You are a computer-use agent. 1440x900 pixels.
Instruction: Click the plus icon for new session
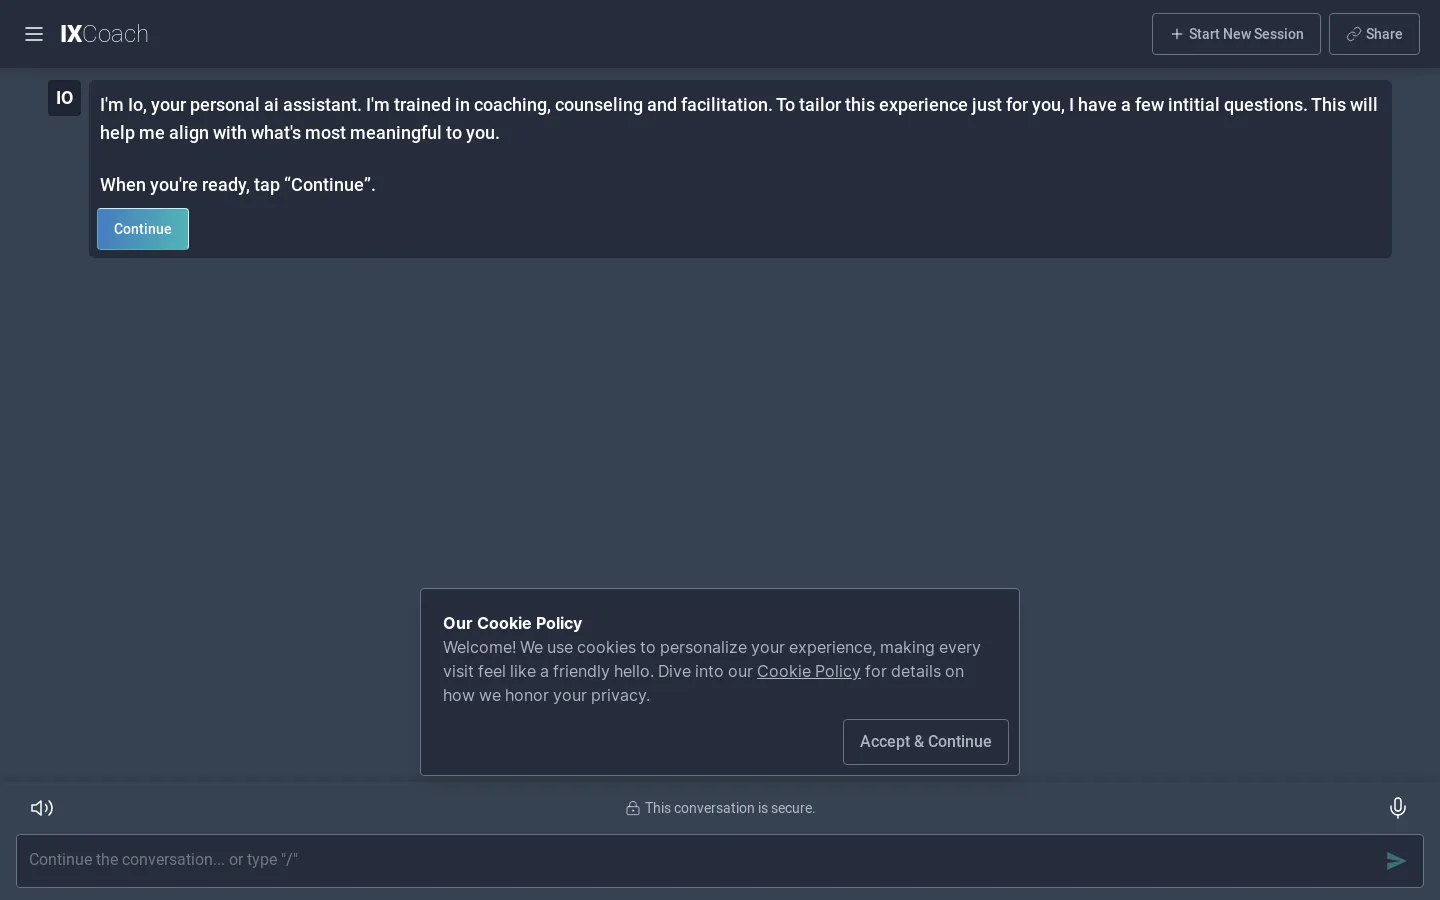pyautogui.click(x=1177, y=34)
